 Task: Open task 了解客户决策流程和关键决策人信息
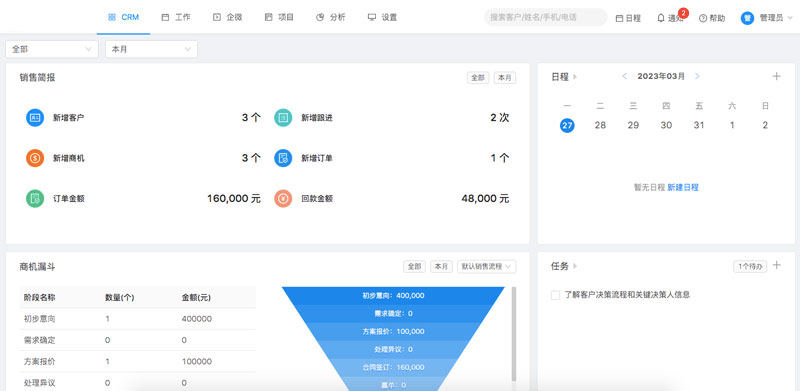(627, 295)
